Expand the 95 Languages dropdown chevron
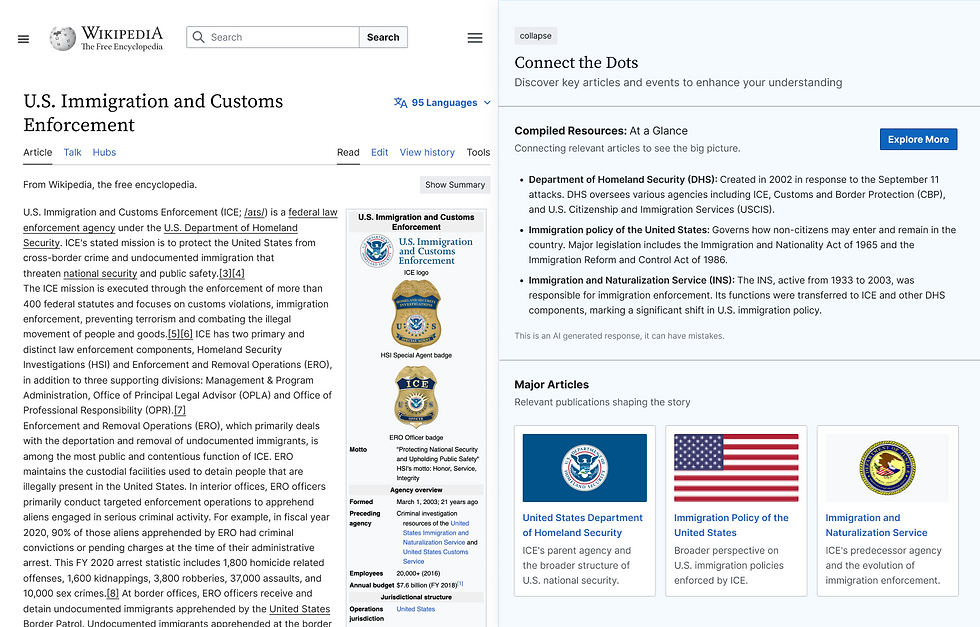The width and height of the screenshot is (980, 627). 487,103
